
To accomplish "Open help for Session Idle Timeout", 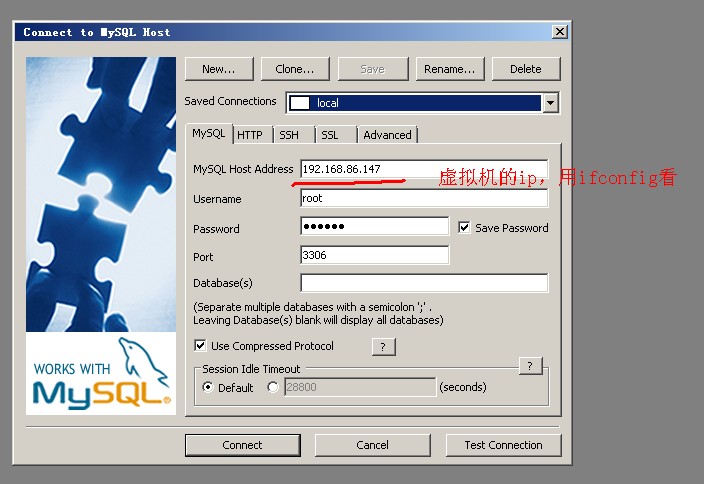I will (530, 366).
